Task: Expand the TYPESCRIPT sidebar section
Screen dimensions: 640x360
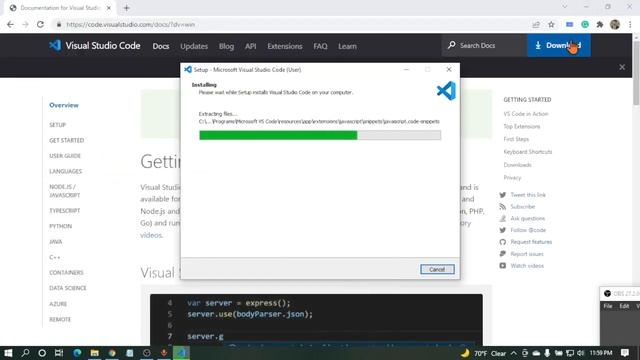Action: click(64, 211)
